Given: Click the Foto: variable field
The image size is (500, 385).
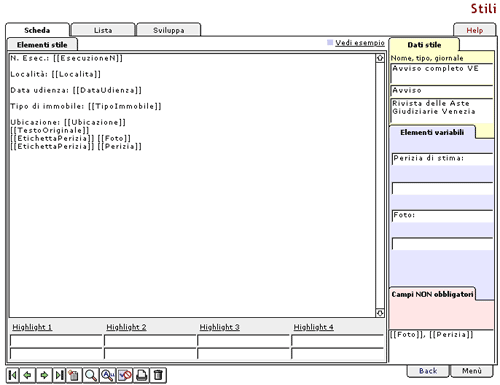Looking at the screenshot, I should (x=442, y=216).
